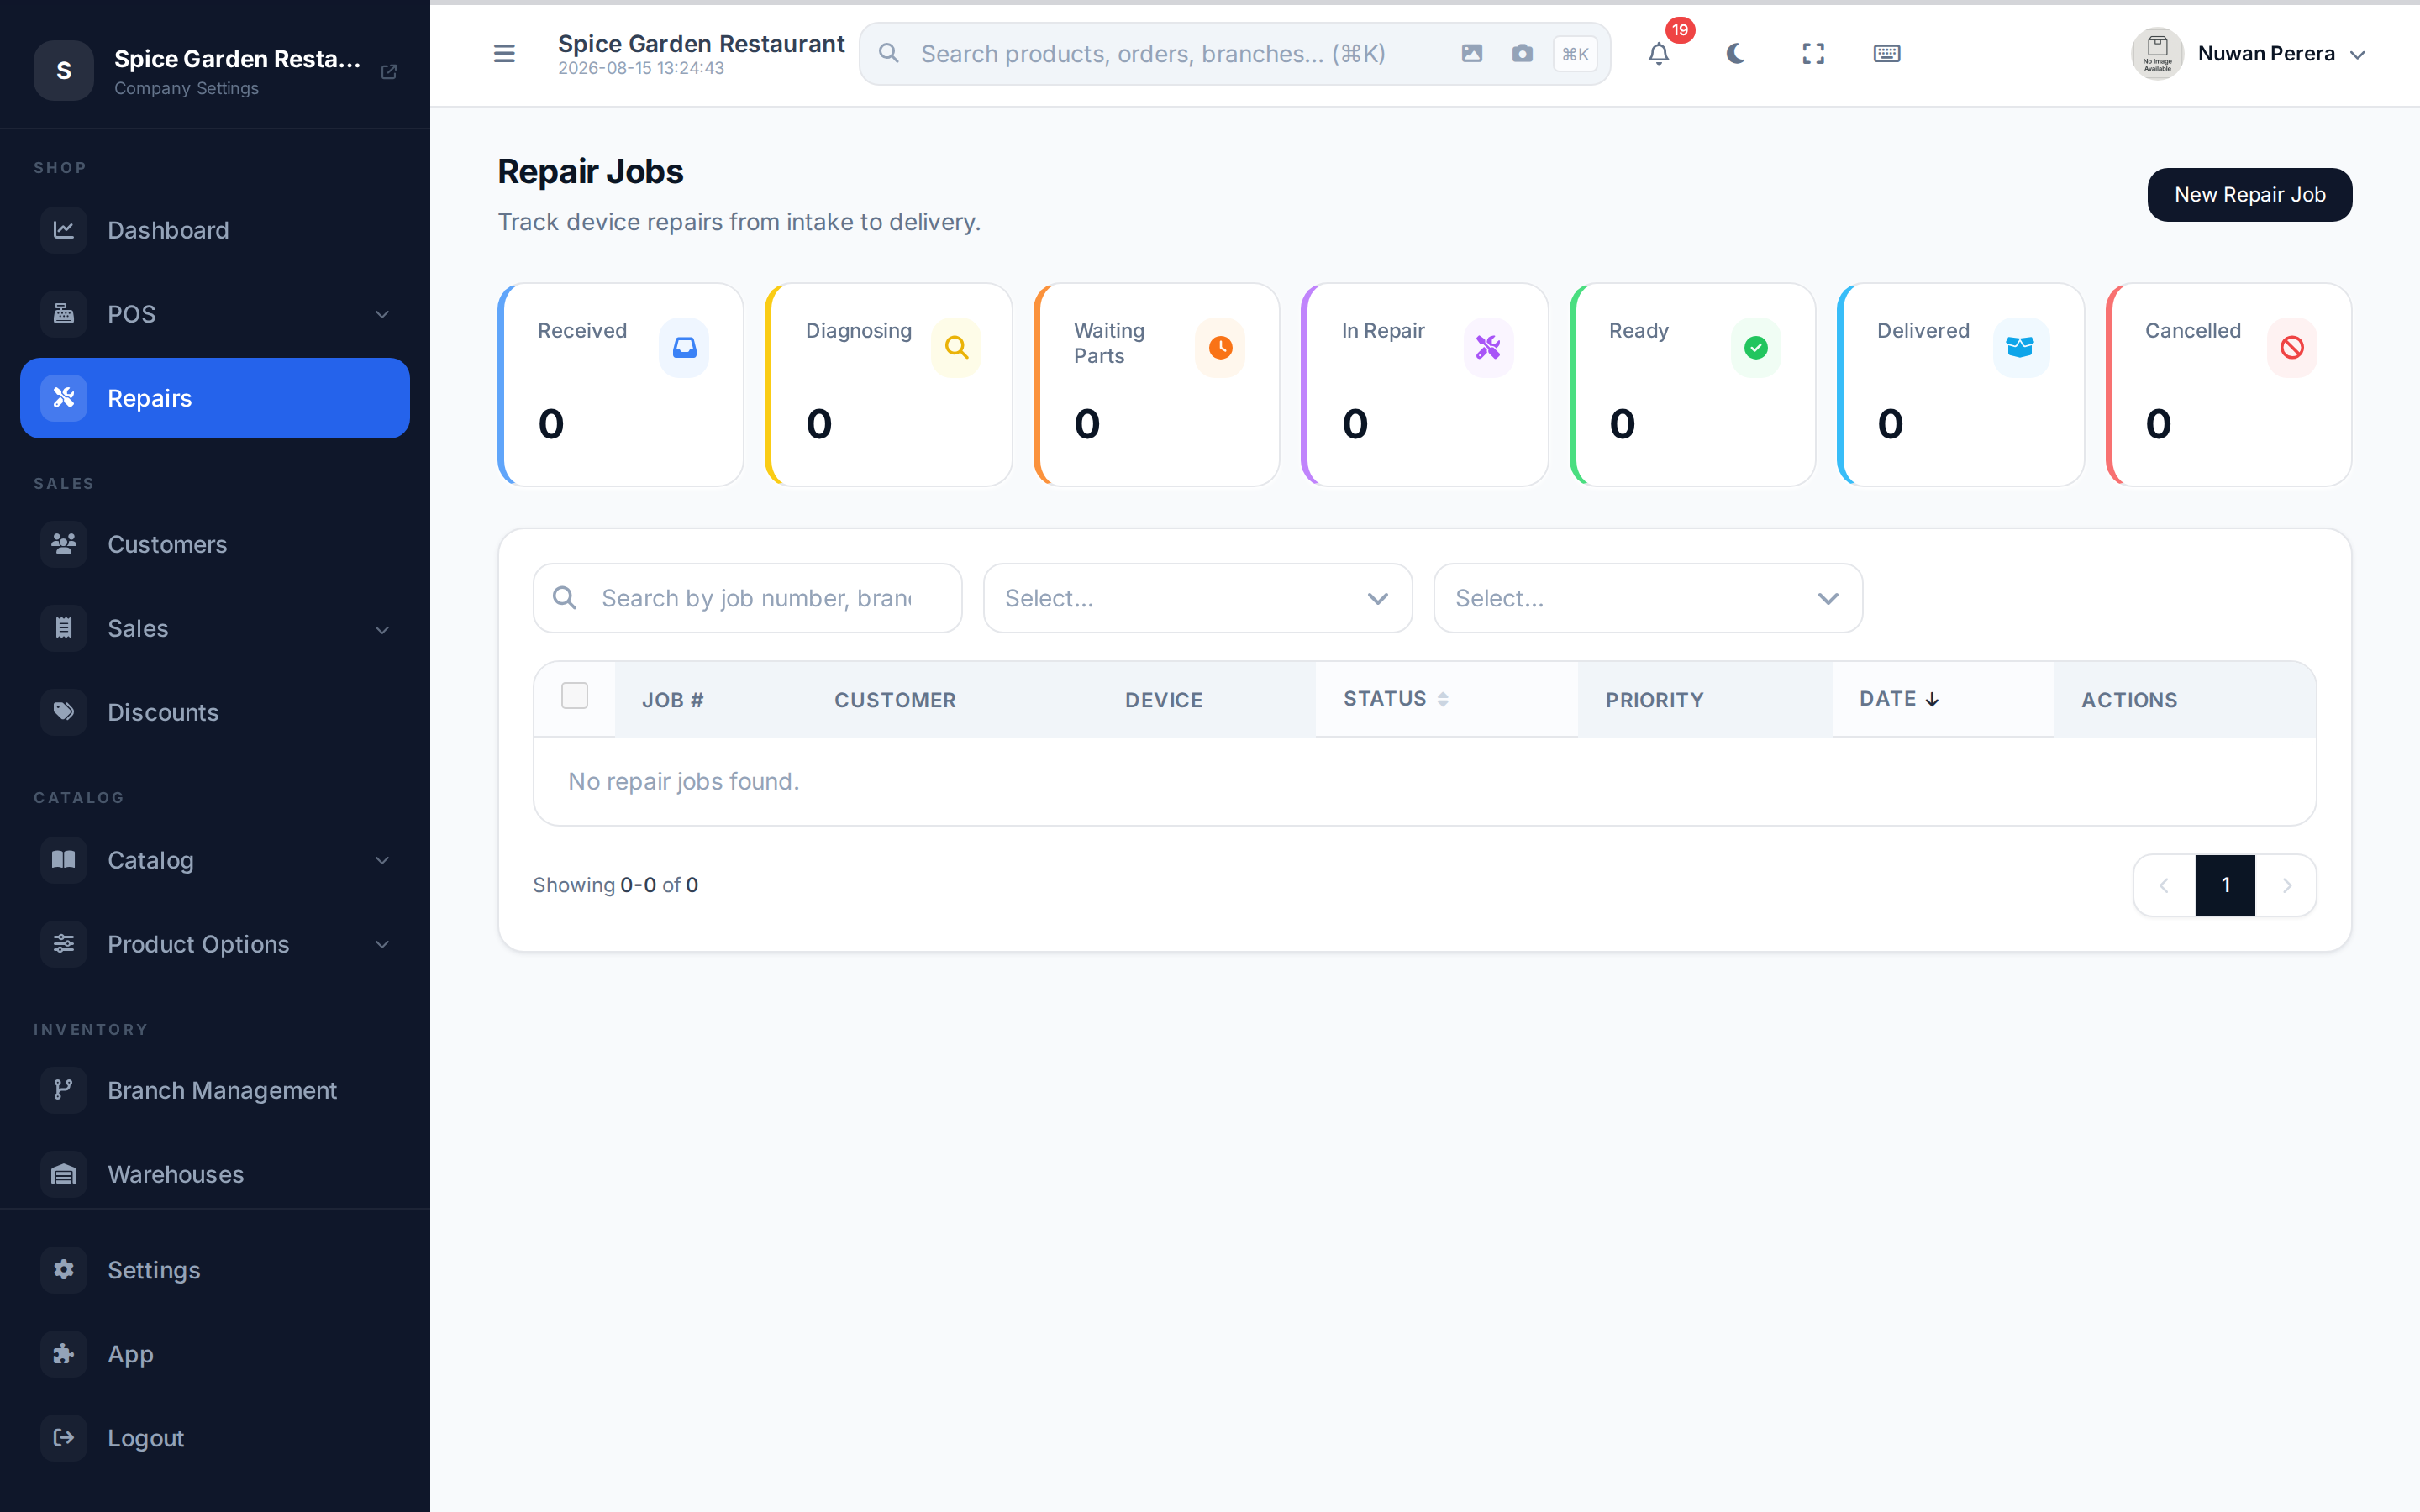2420x1512 pixels.
Task: Open Discounts in the sidebar
Action: click(x=215, y=712)
